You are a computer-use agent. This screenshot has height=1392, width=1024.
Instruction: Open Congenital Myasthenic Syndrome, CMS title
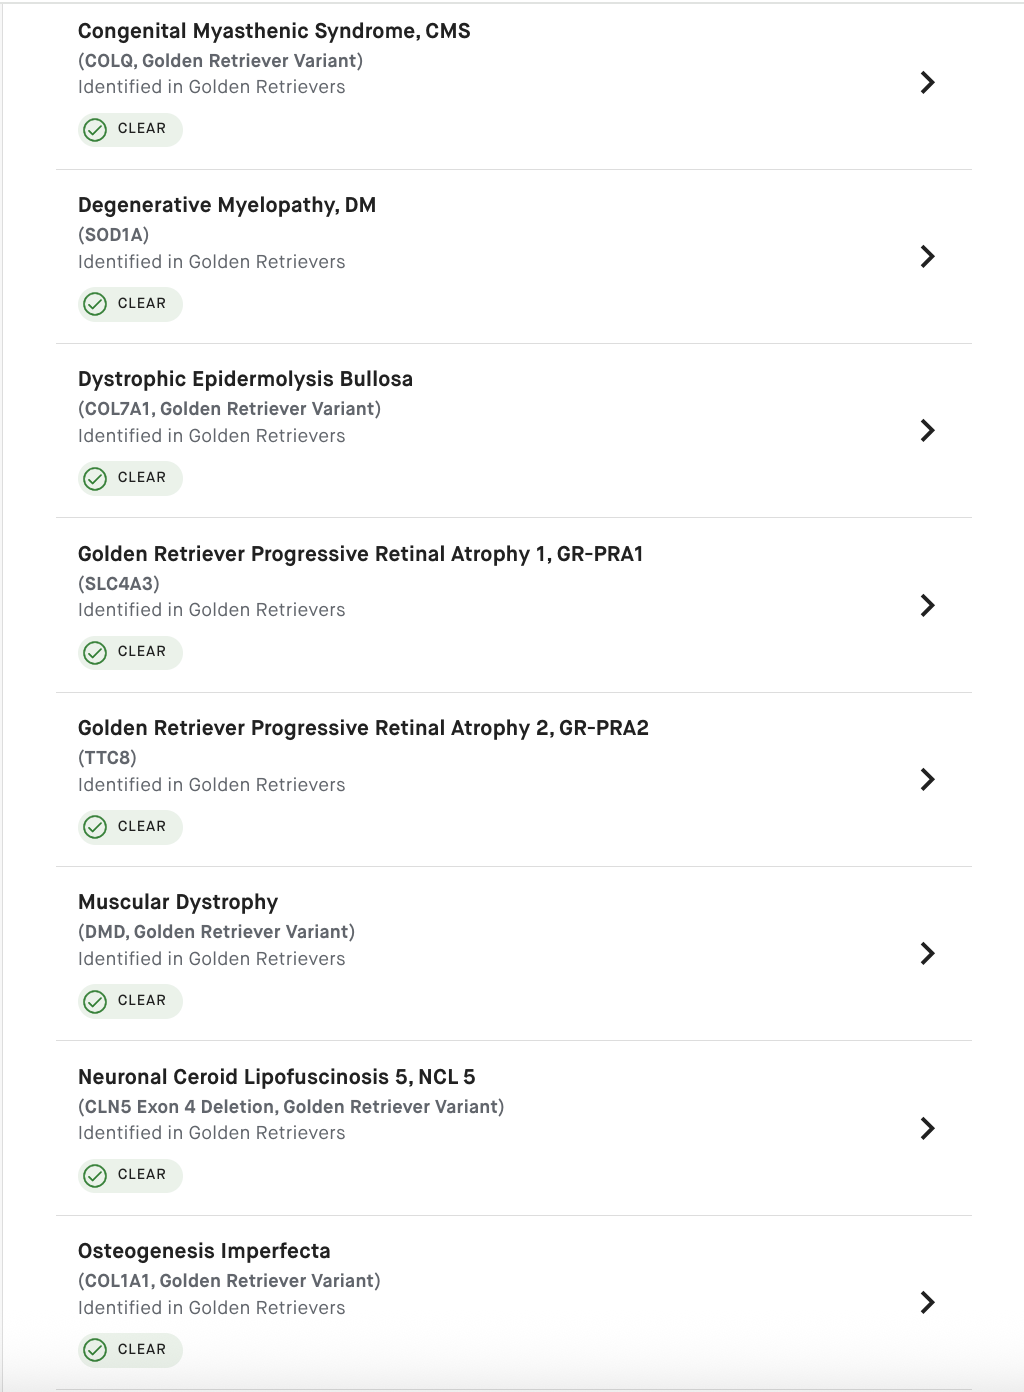pyautogui.click(x=274, y=31)
